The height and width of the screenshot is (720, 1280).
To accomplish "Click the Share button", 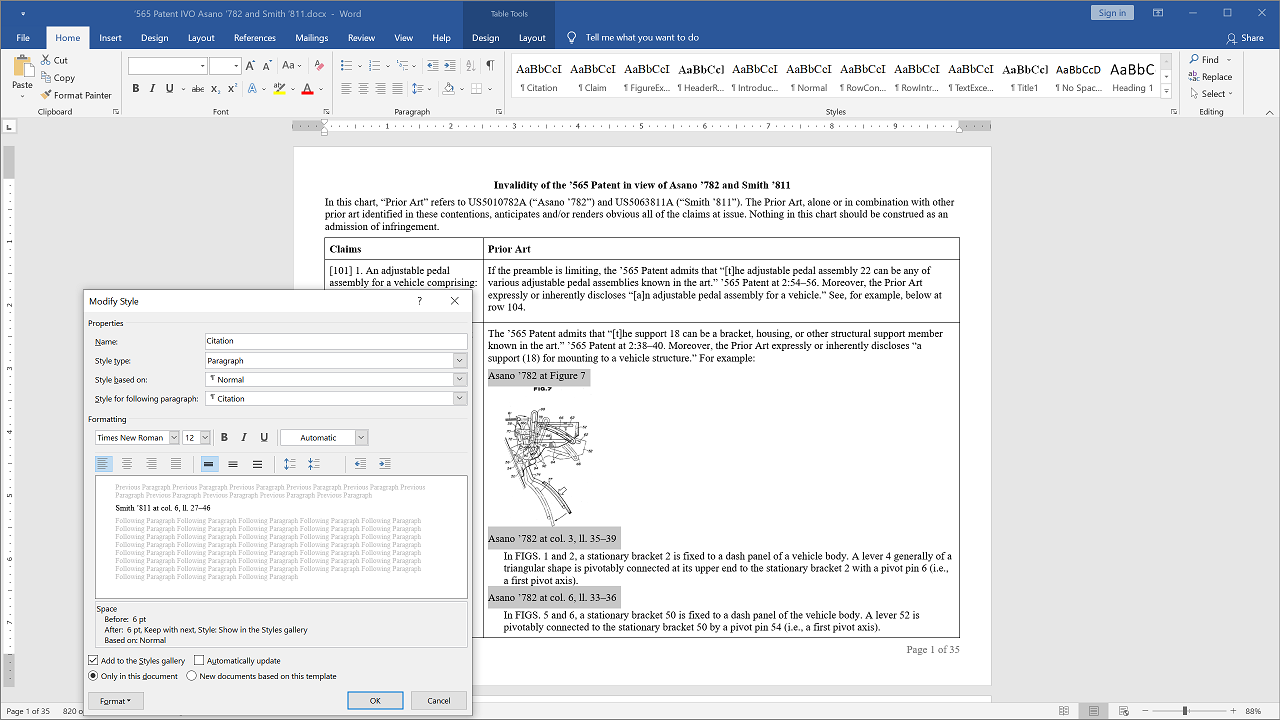I will pos(1245,38).
